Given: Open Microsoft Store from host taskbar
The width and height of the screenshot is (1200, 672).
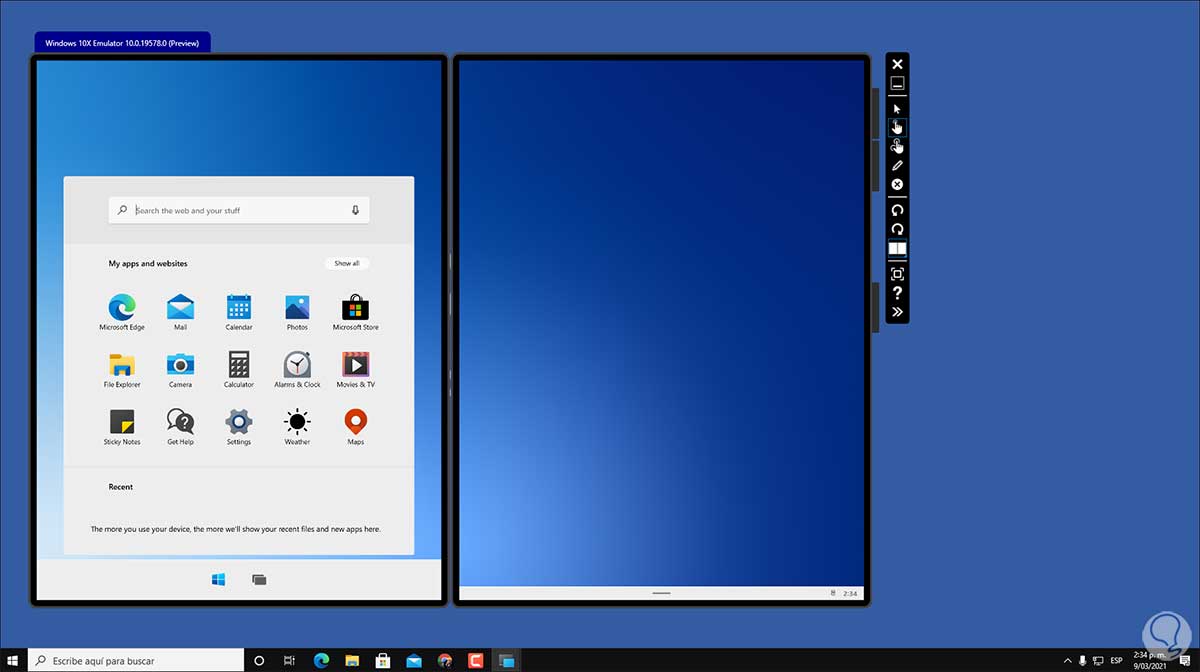Looking at the screenshot, I should (383, 660).
